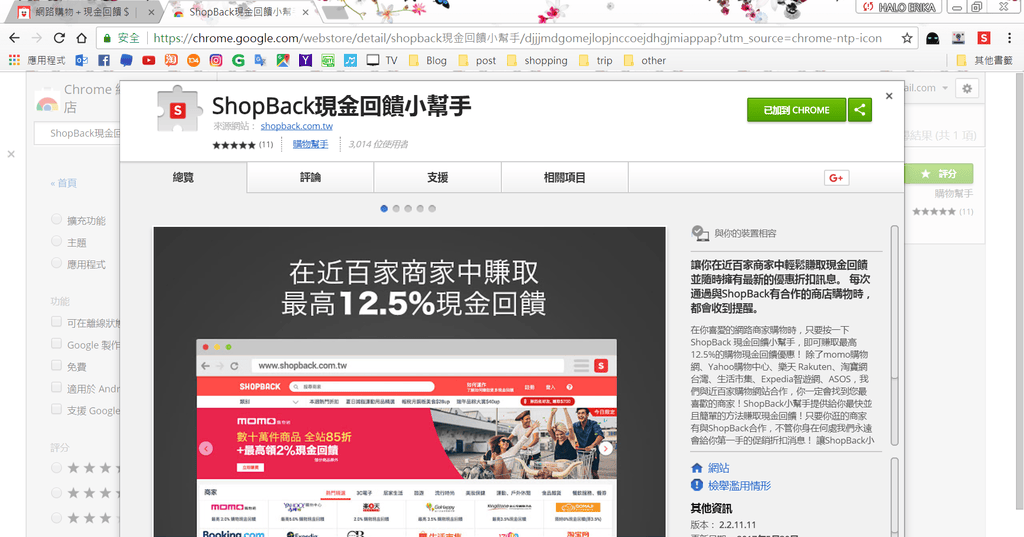Screen dimensions: 1024x537
Task: Click the 檢舉濫用情形 report abuse link
Action: pyautogui.click(x=739, y=486)
